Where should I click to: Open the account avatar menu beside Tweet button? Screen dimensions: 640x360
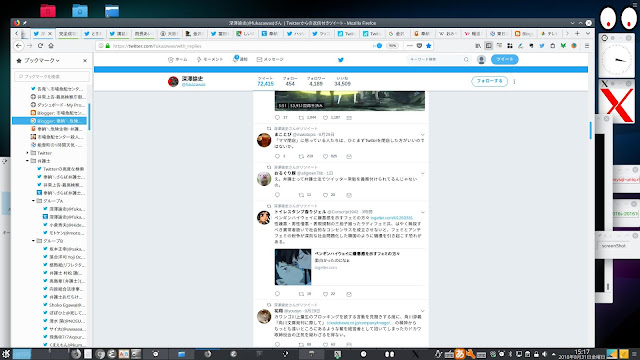481,60
